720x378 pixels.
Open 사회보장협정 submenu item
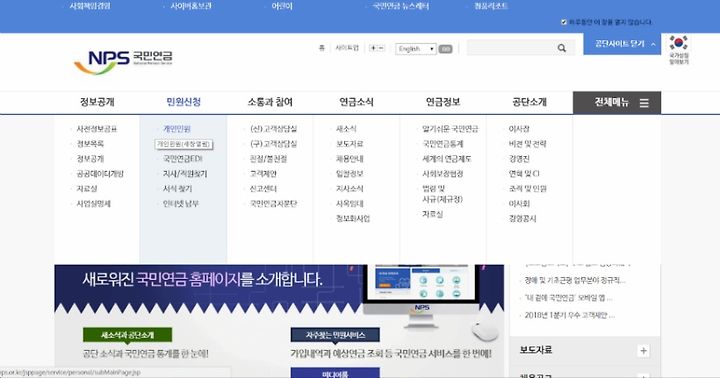[x=443, y=174]
